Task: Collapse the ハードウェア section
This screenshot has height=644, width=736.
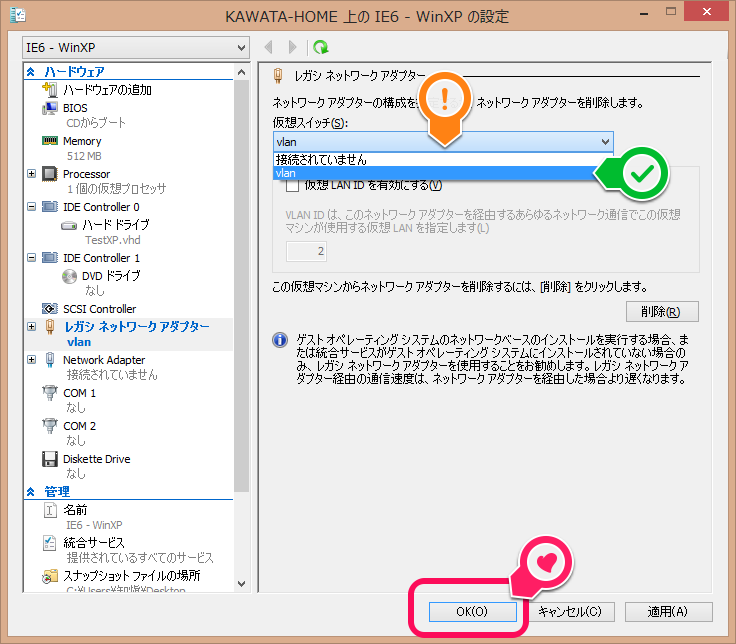Action: pyautogui.click(x=31, y=72)
